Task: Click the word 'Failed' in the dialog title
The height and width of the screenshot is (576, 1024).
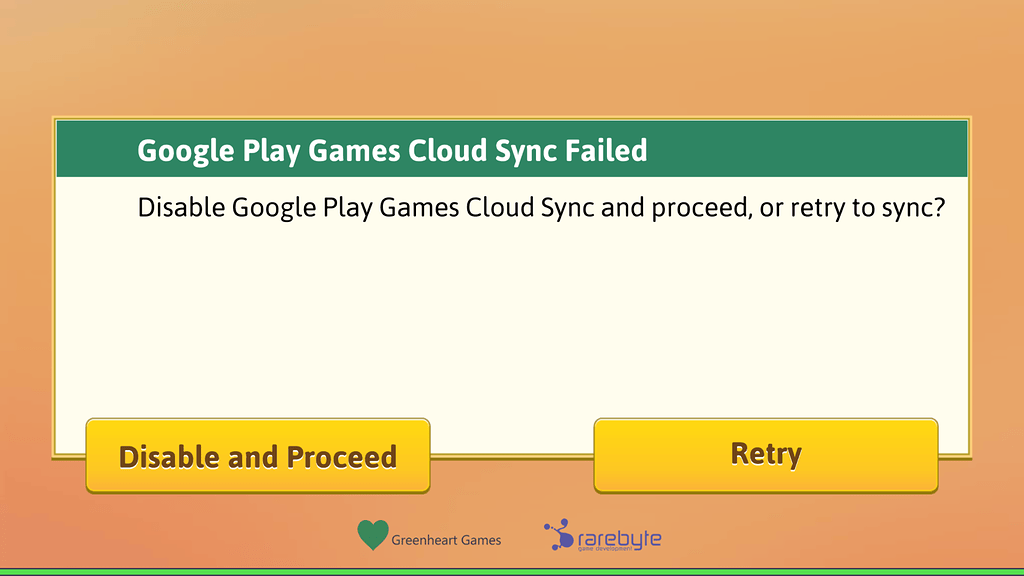Action: [x=606, y=150]
